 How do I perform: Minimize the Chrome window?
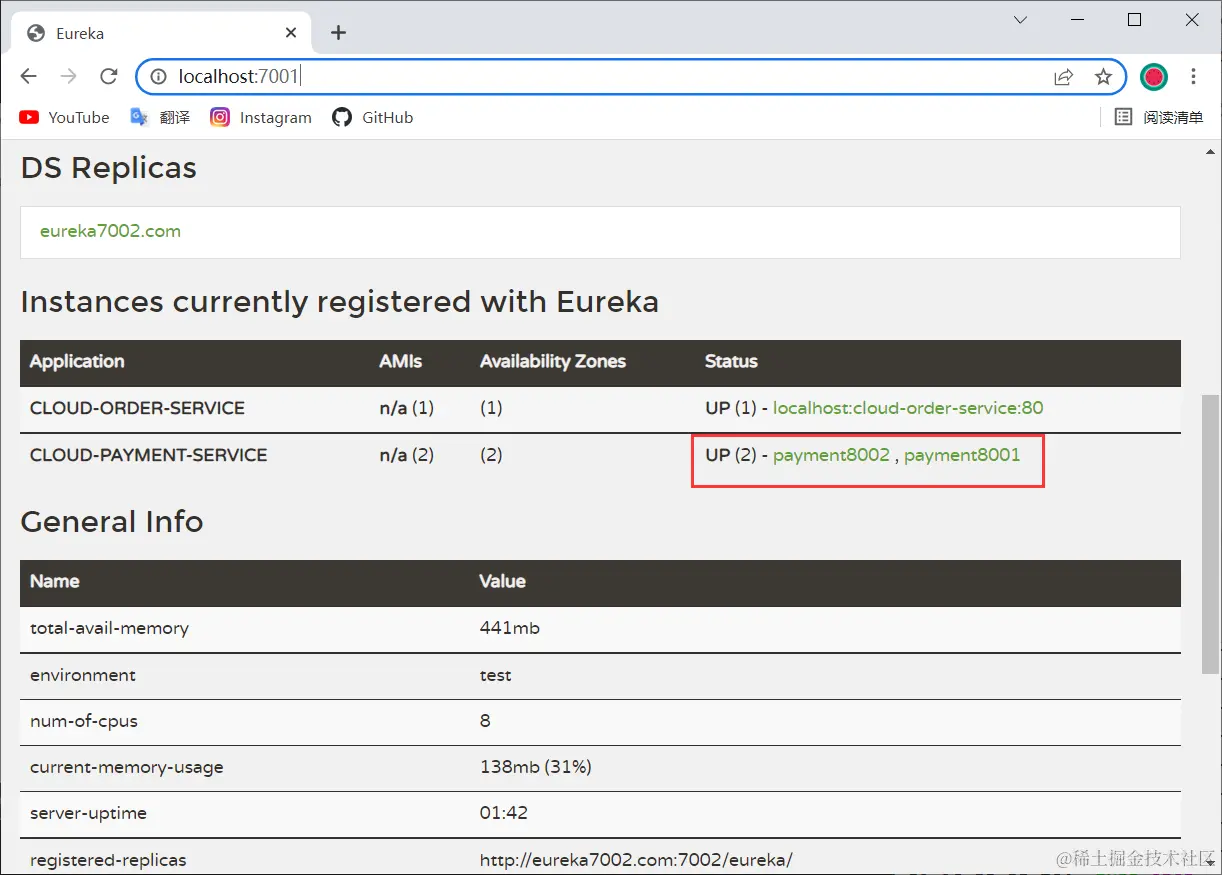point(1077,20)
